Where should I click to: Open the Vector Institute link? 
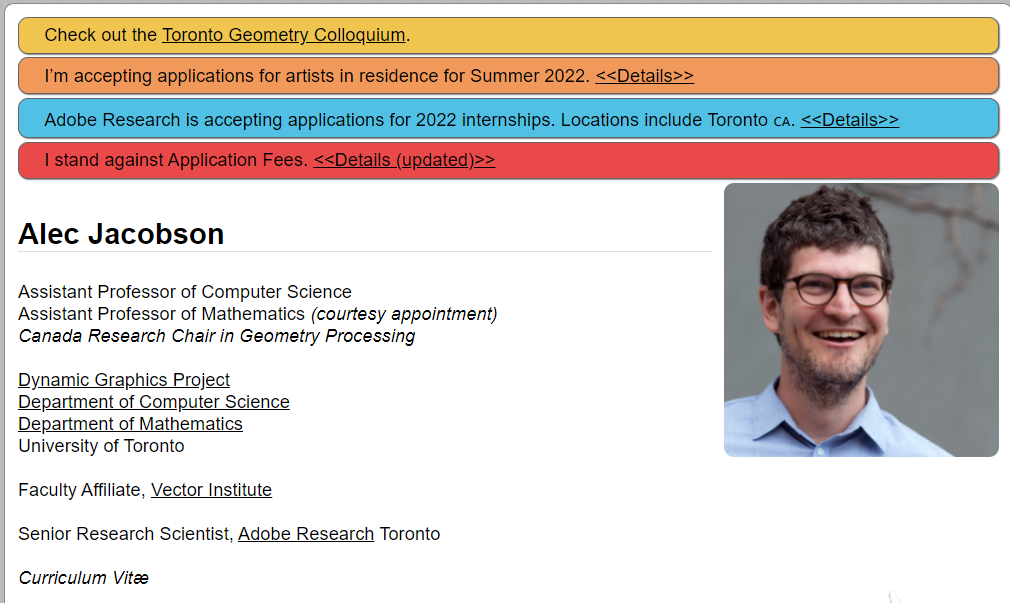tap(211, 490)
